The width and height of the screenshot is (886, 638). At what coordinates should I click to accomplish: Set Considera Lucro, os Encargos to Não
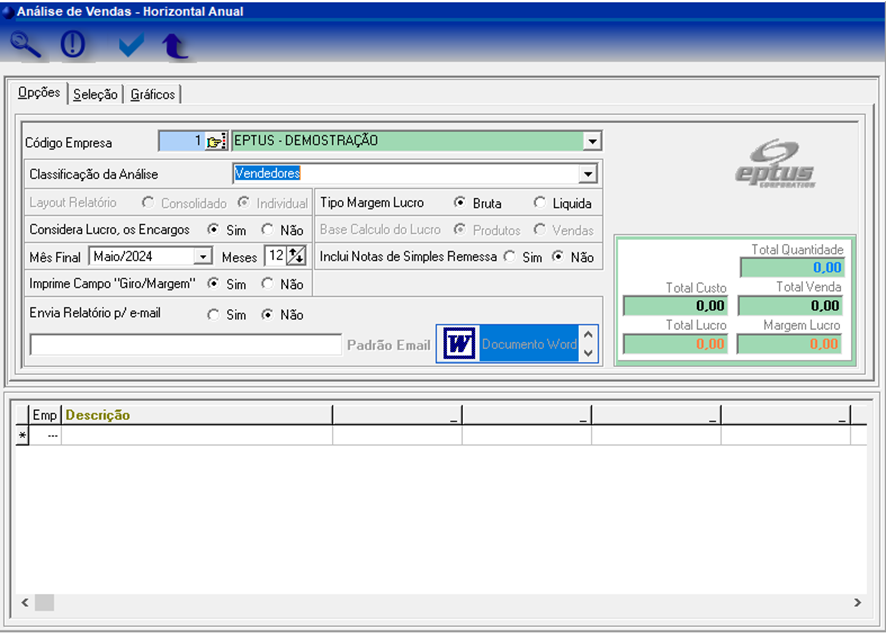pos(267,230)
